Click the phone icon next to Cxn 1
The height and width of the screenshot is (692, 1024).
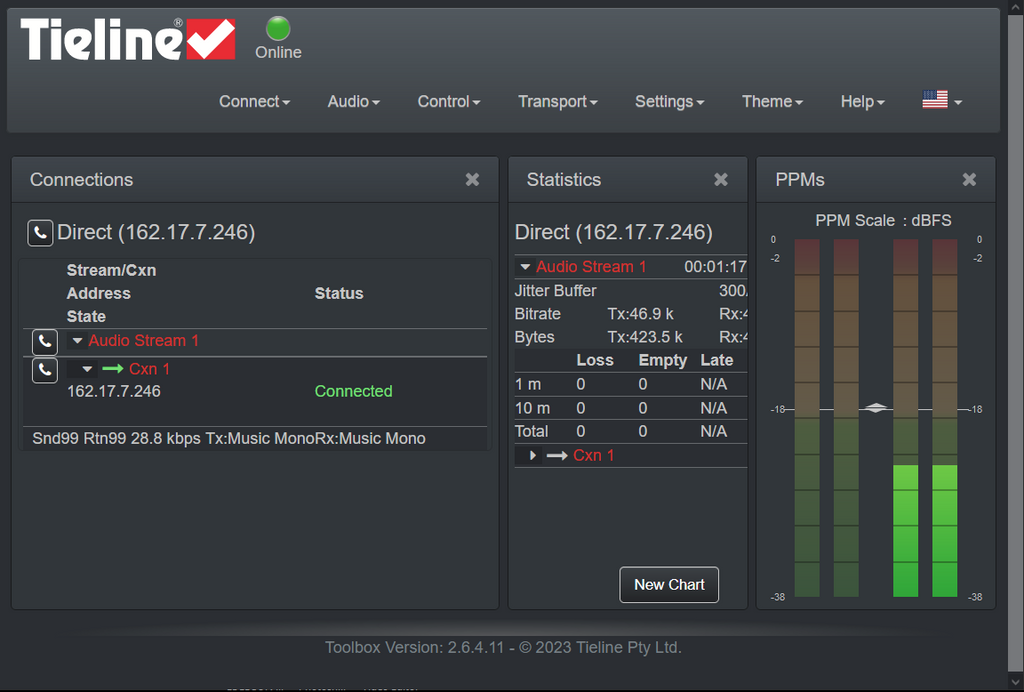click(45, 370)
